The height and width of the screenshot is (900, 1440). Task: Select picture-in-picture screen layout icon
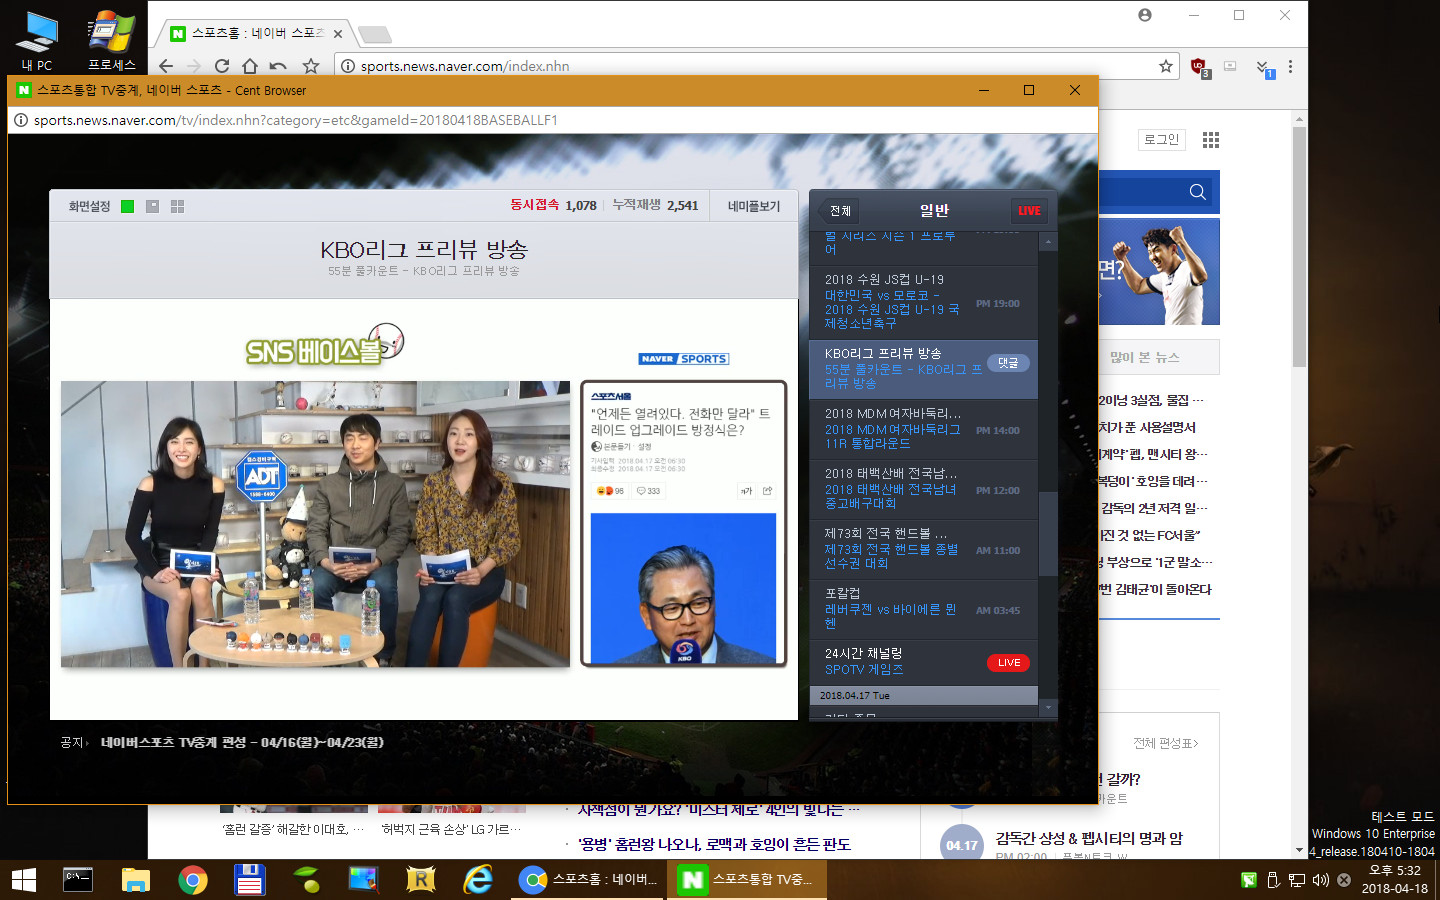pyautogui.click(x=152, y=206)
